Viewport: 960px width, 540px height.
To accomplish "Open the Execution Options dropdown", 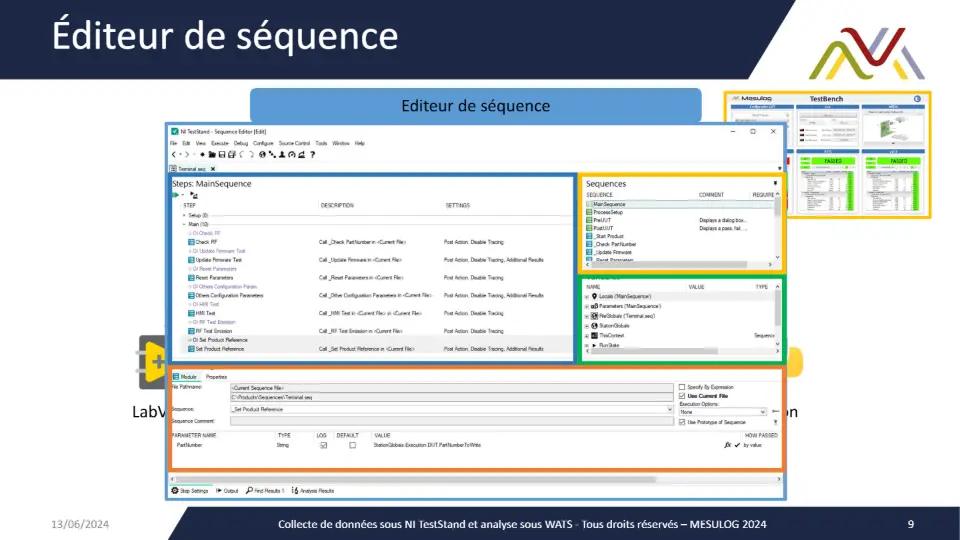I will (x=762, y=412).
